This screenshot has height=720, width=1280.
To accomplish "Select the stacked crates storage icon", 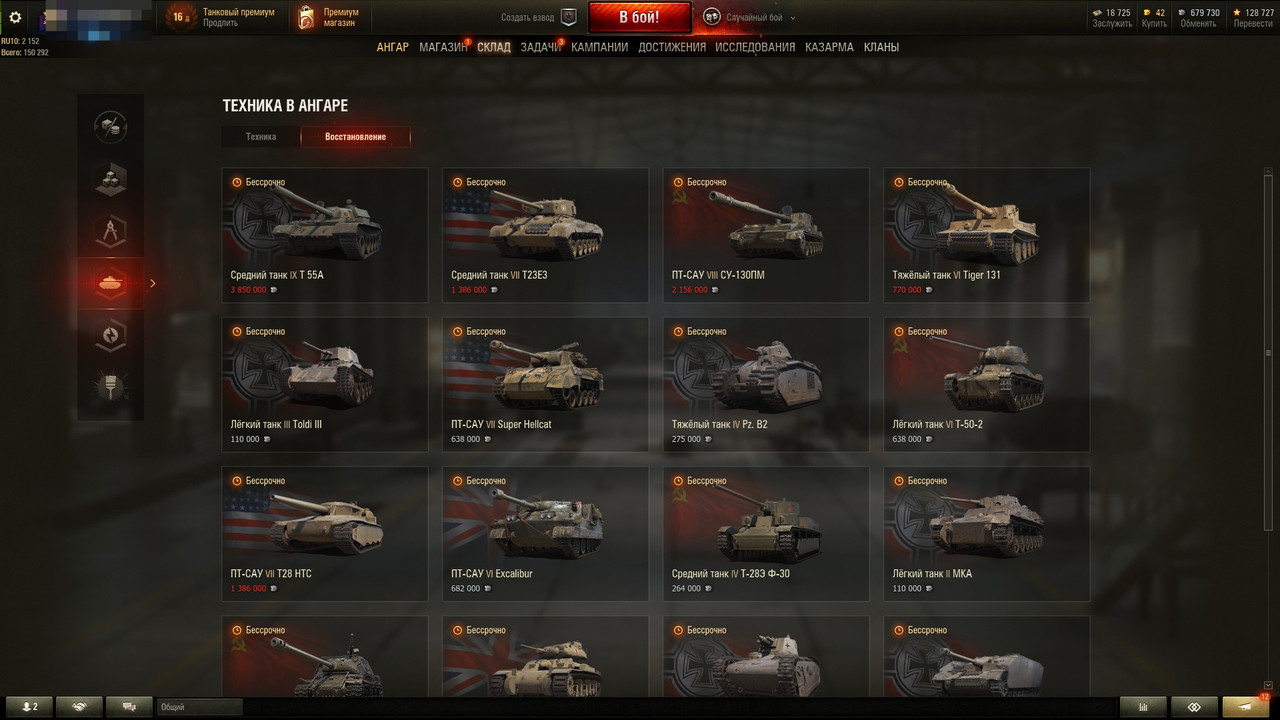I will pos(110,179).
